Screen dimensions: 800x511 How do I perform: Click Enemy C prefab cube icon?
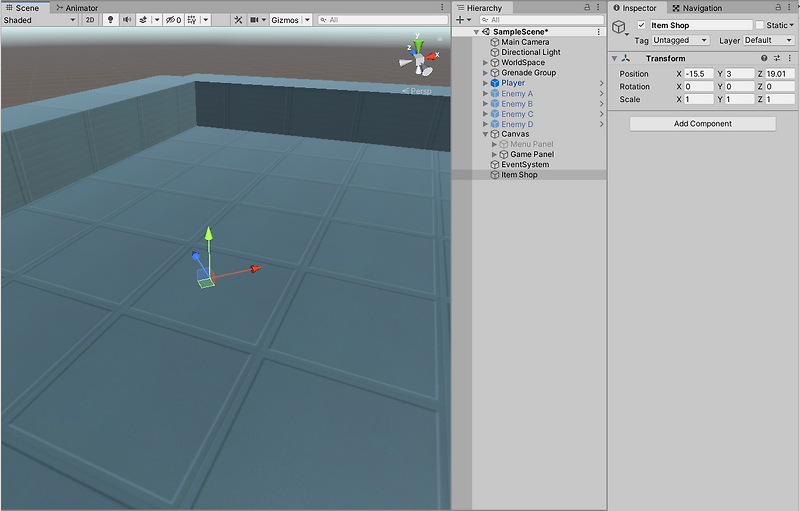pyautogui.click(x=494, y=114)
